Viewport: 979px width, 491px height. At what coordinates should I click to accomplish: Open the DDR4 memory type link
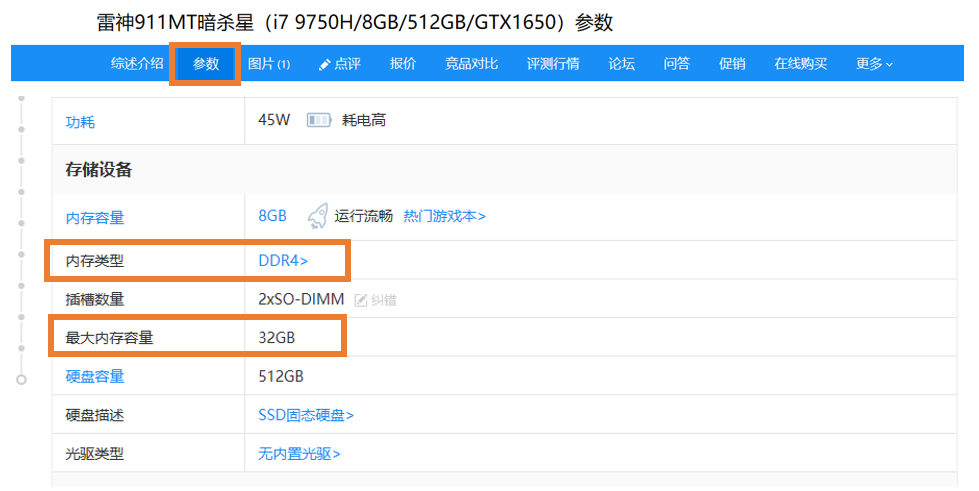(283, 261)
